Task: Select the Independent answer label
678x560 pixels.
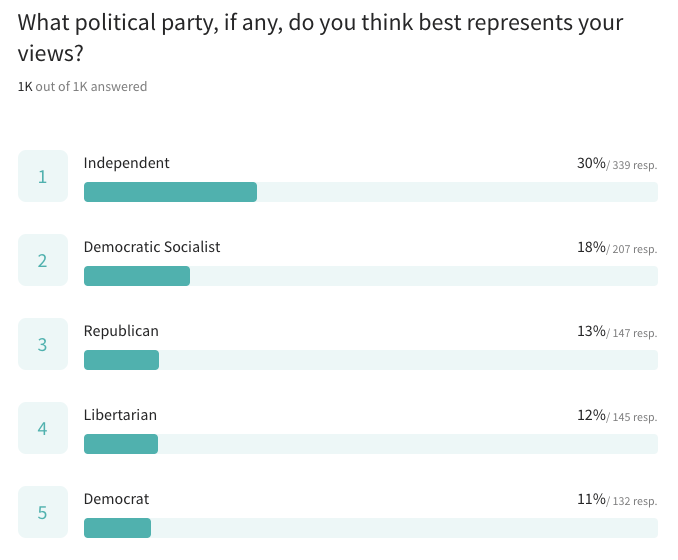Action: pos(126,163)
